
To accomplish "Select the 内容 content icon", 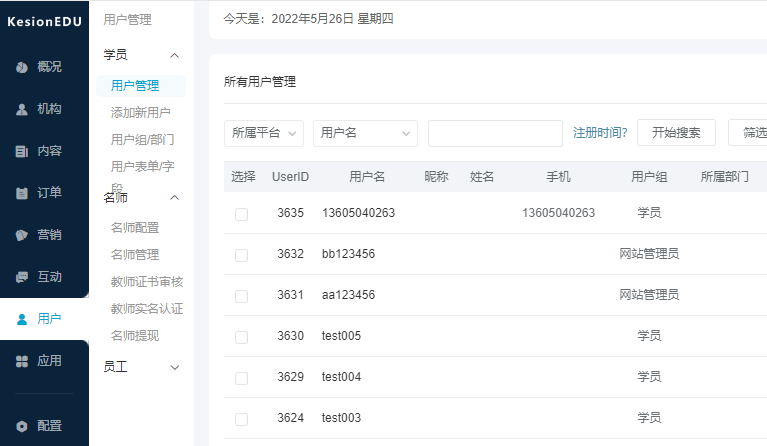I will 22,151.
